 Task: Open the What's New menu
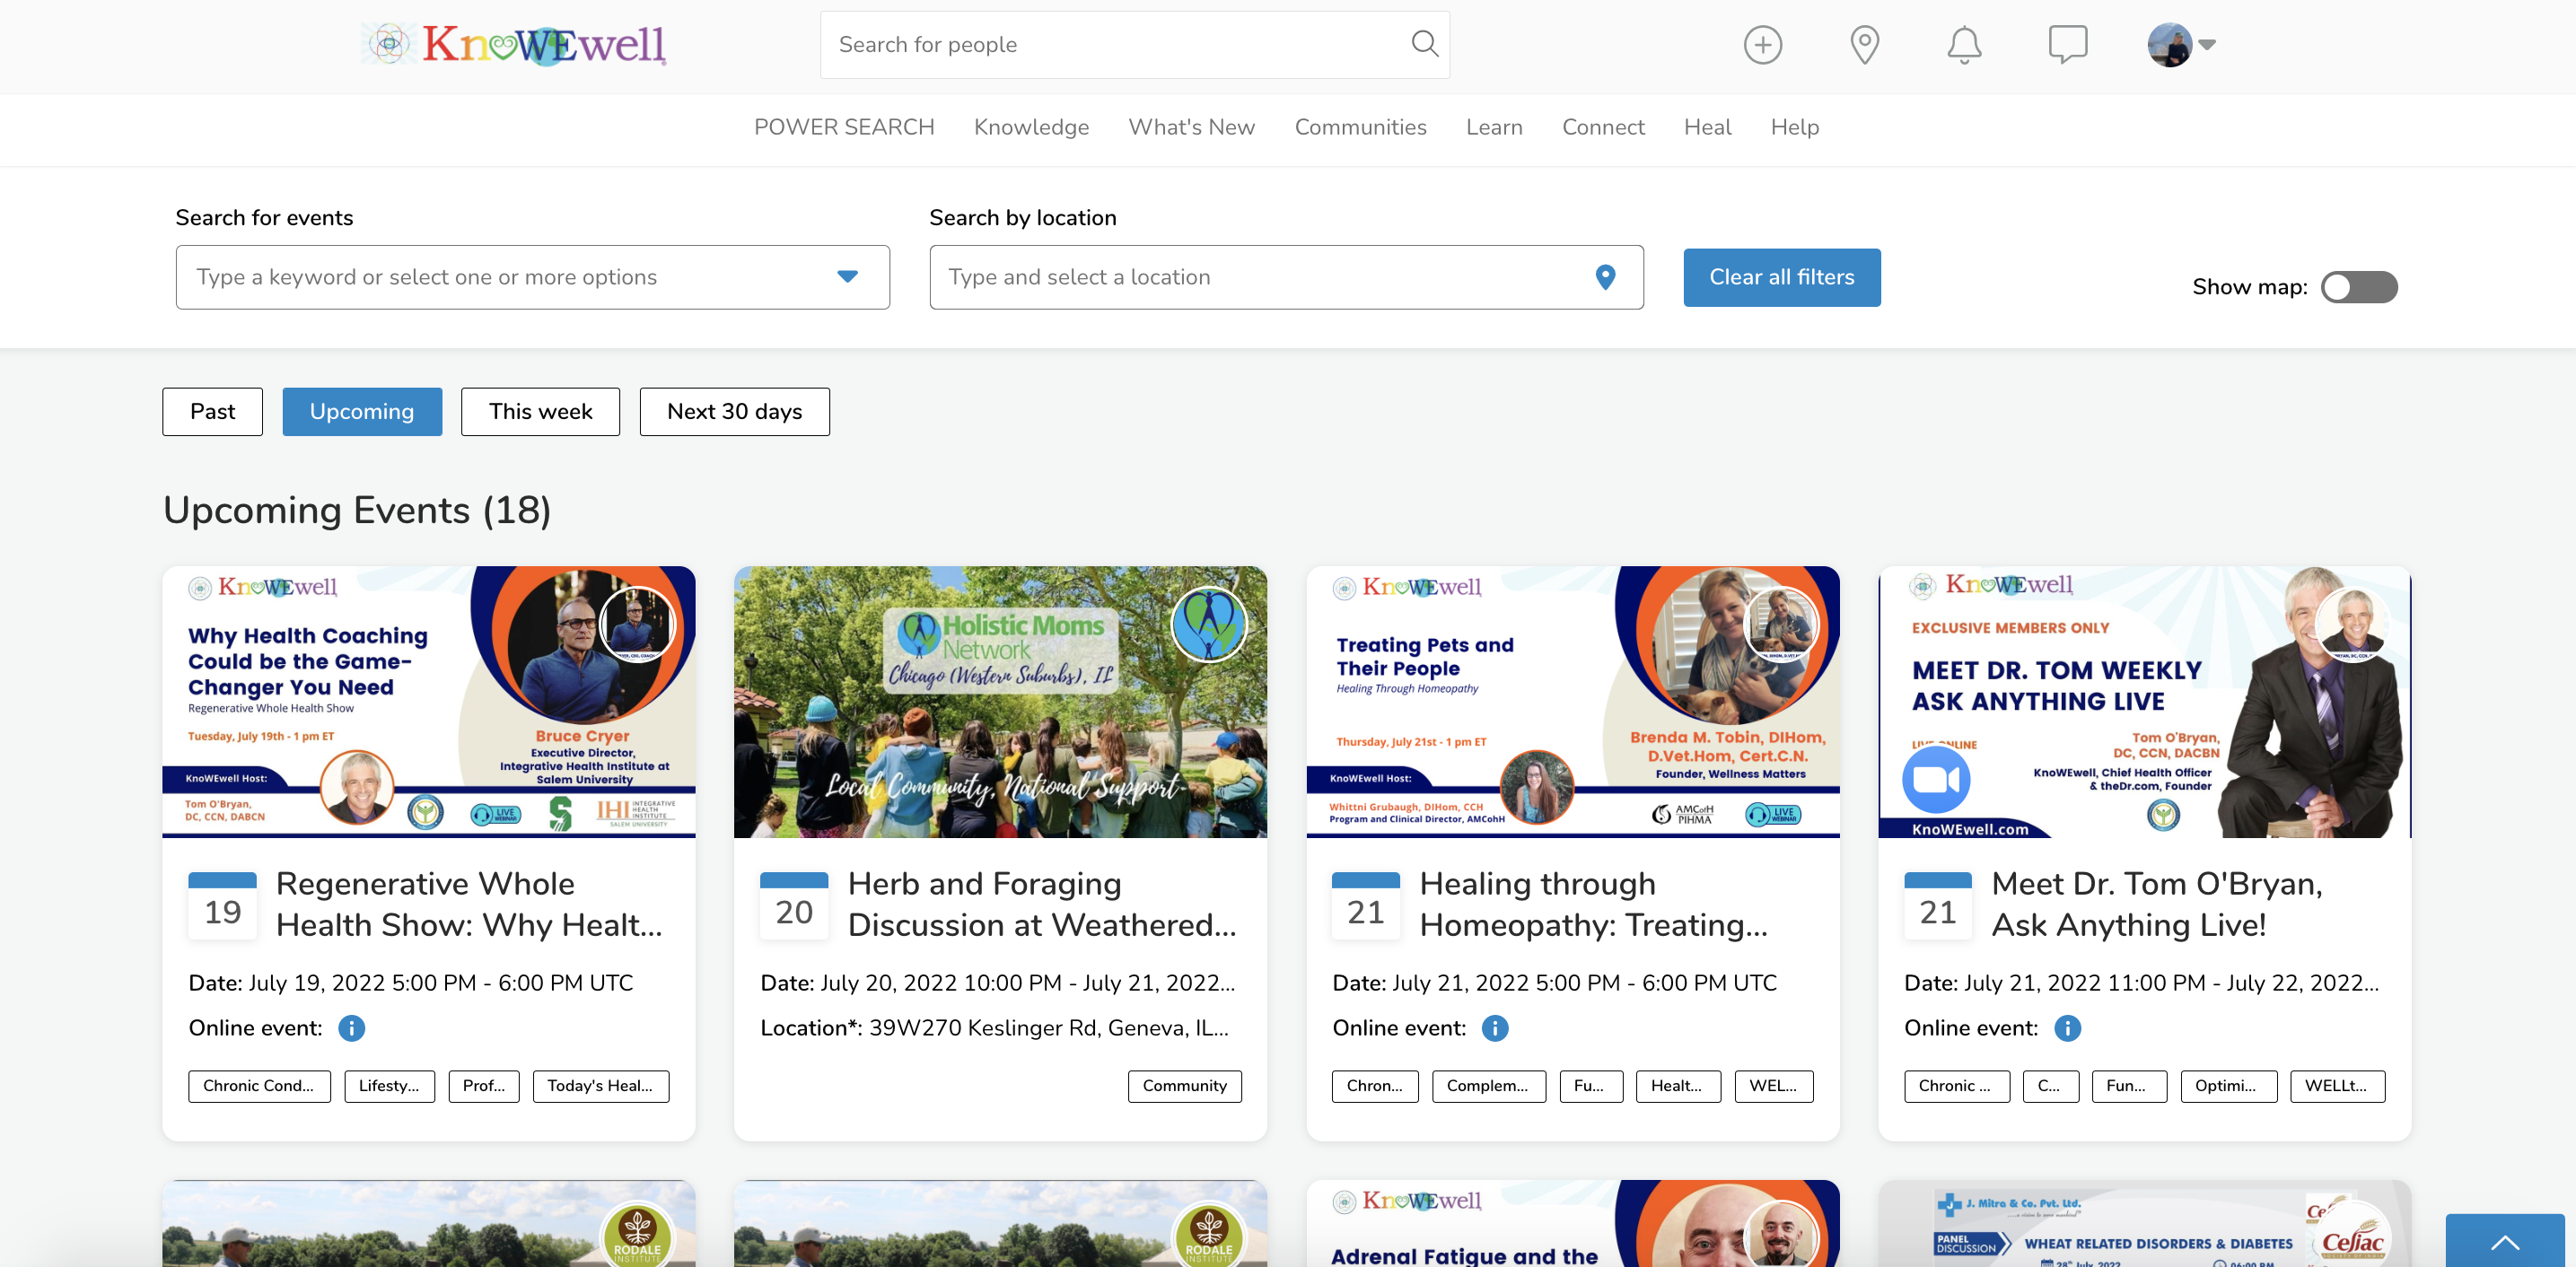[1191, 127]
